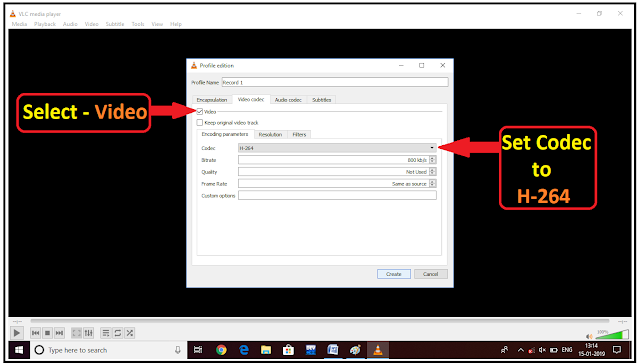This screenshot has width=640, height=364.
Task: Open the Paint taskbar icon
Action: tap(356, 350)
